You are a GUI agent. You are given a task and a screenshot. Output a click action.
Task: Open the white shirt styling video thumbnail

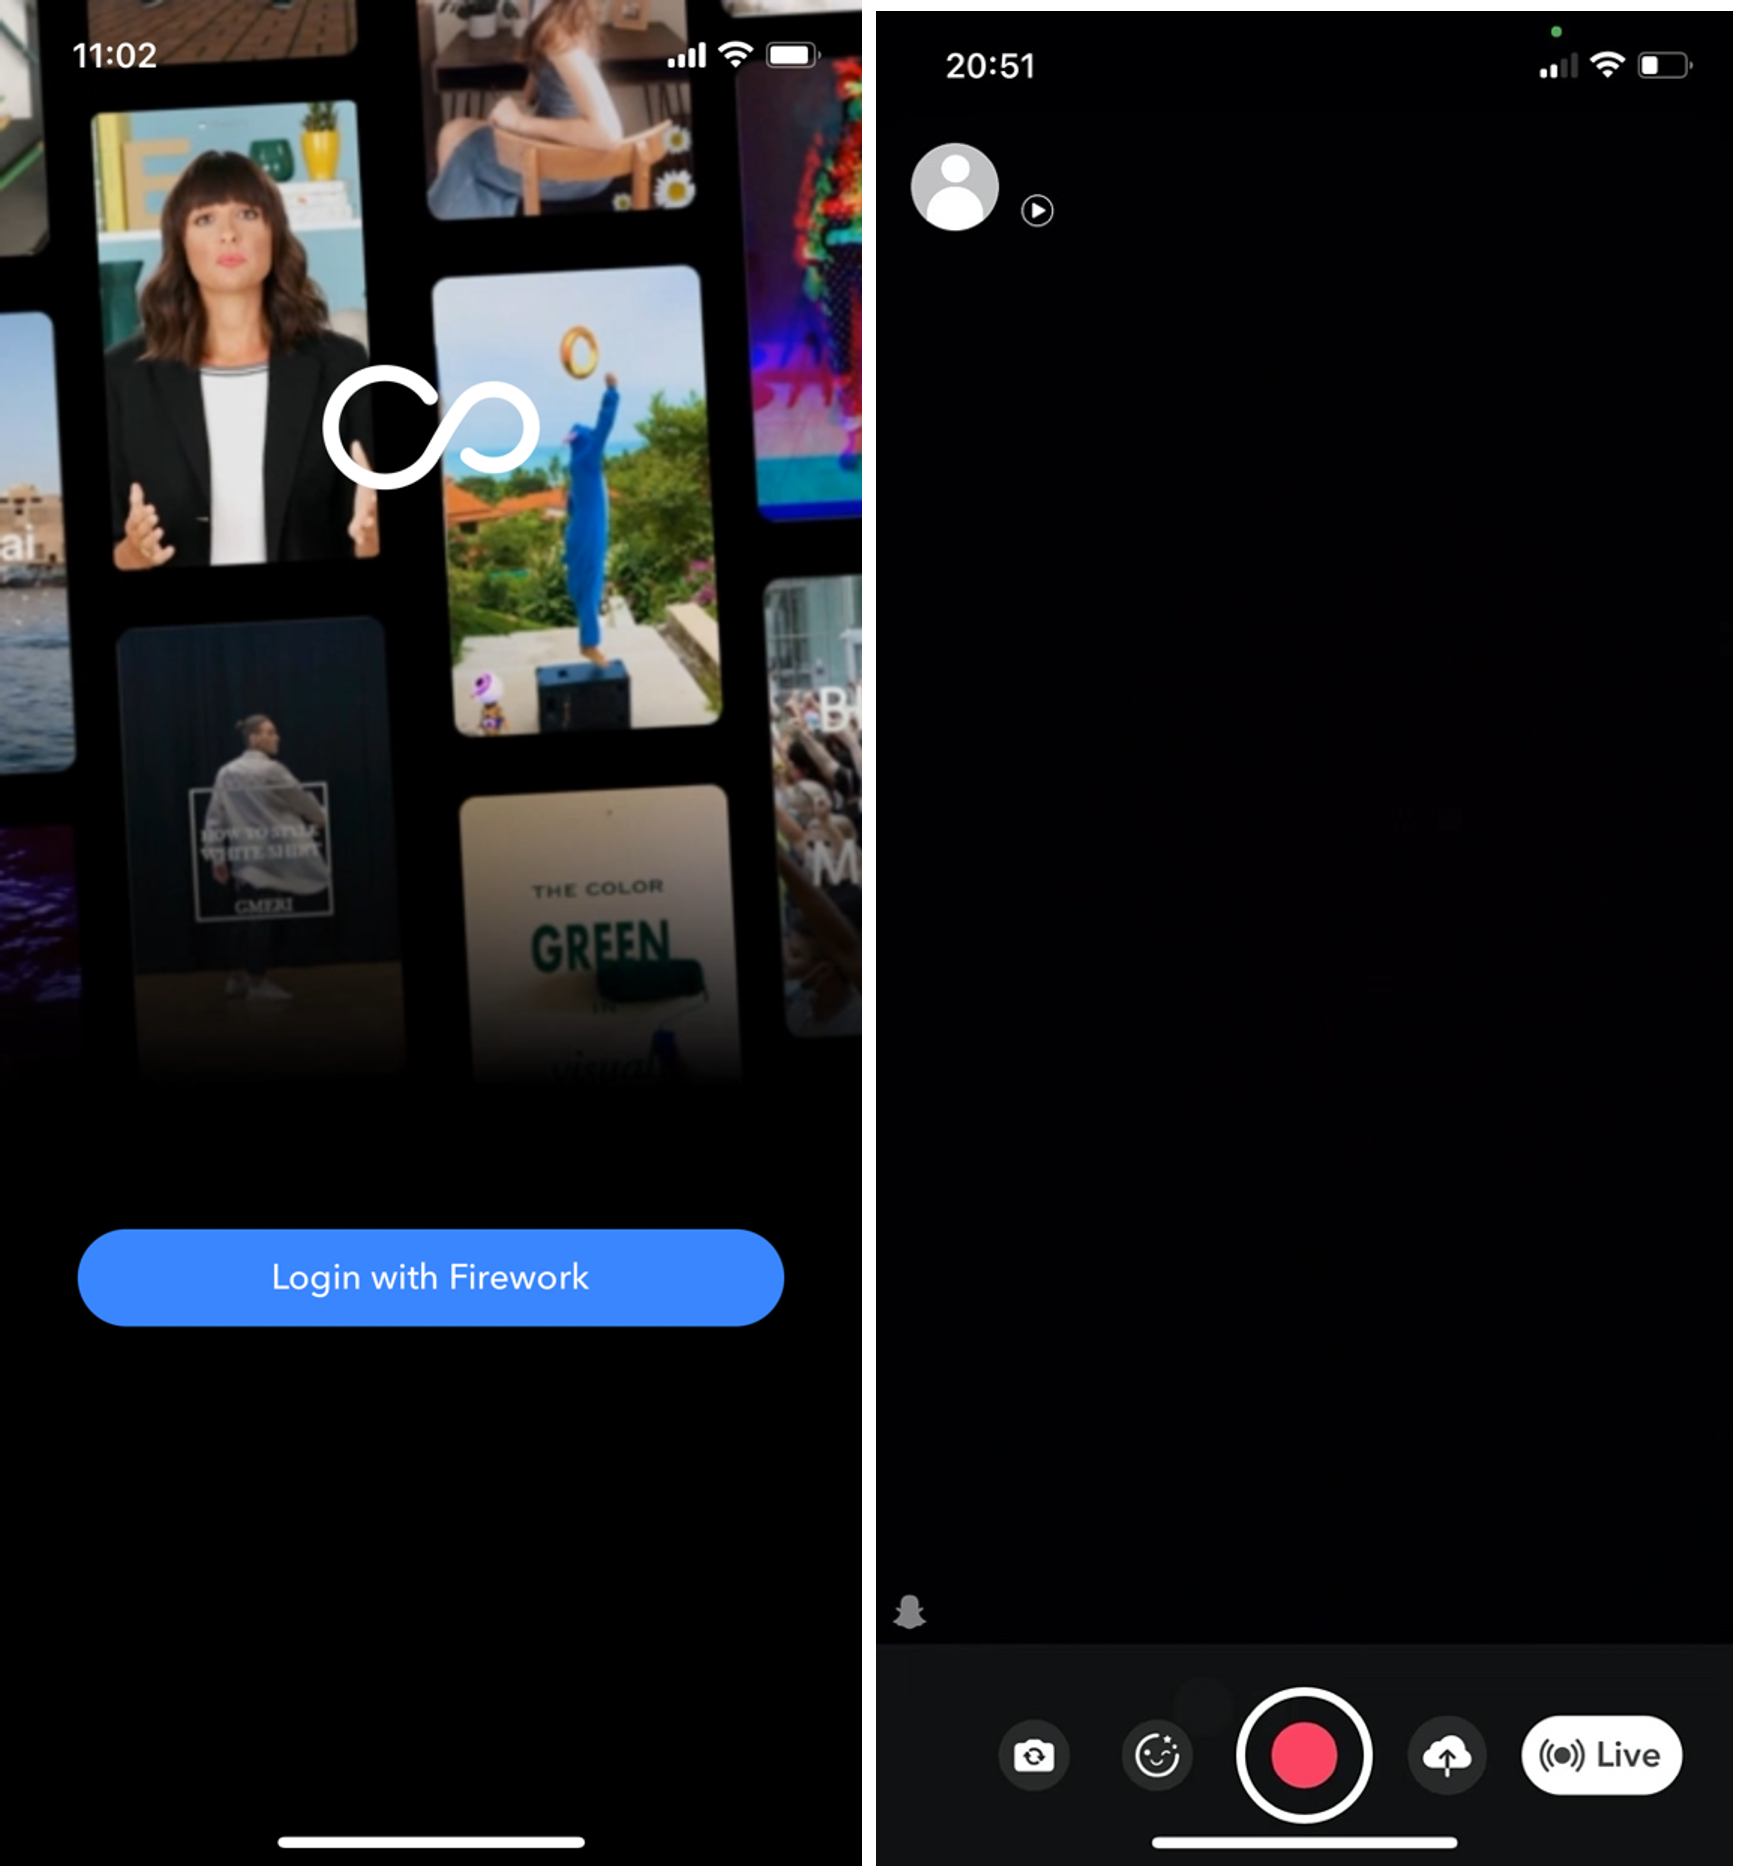click(x=260, y=850)
